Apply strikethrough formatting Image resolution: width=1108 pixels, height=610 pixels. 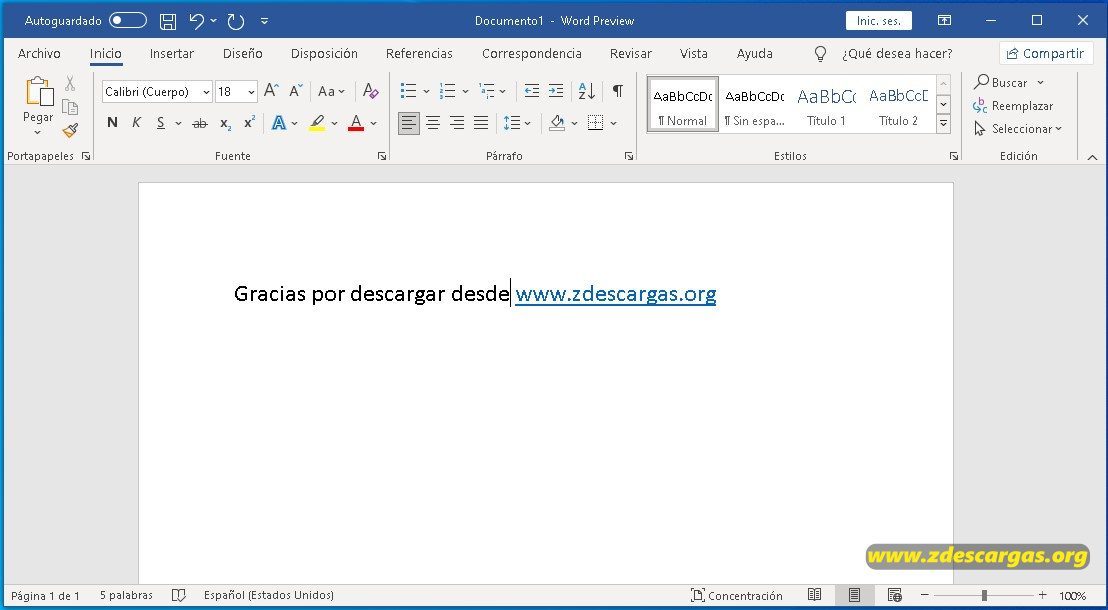(200, 124)
